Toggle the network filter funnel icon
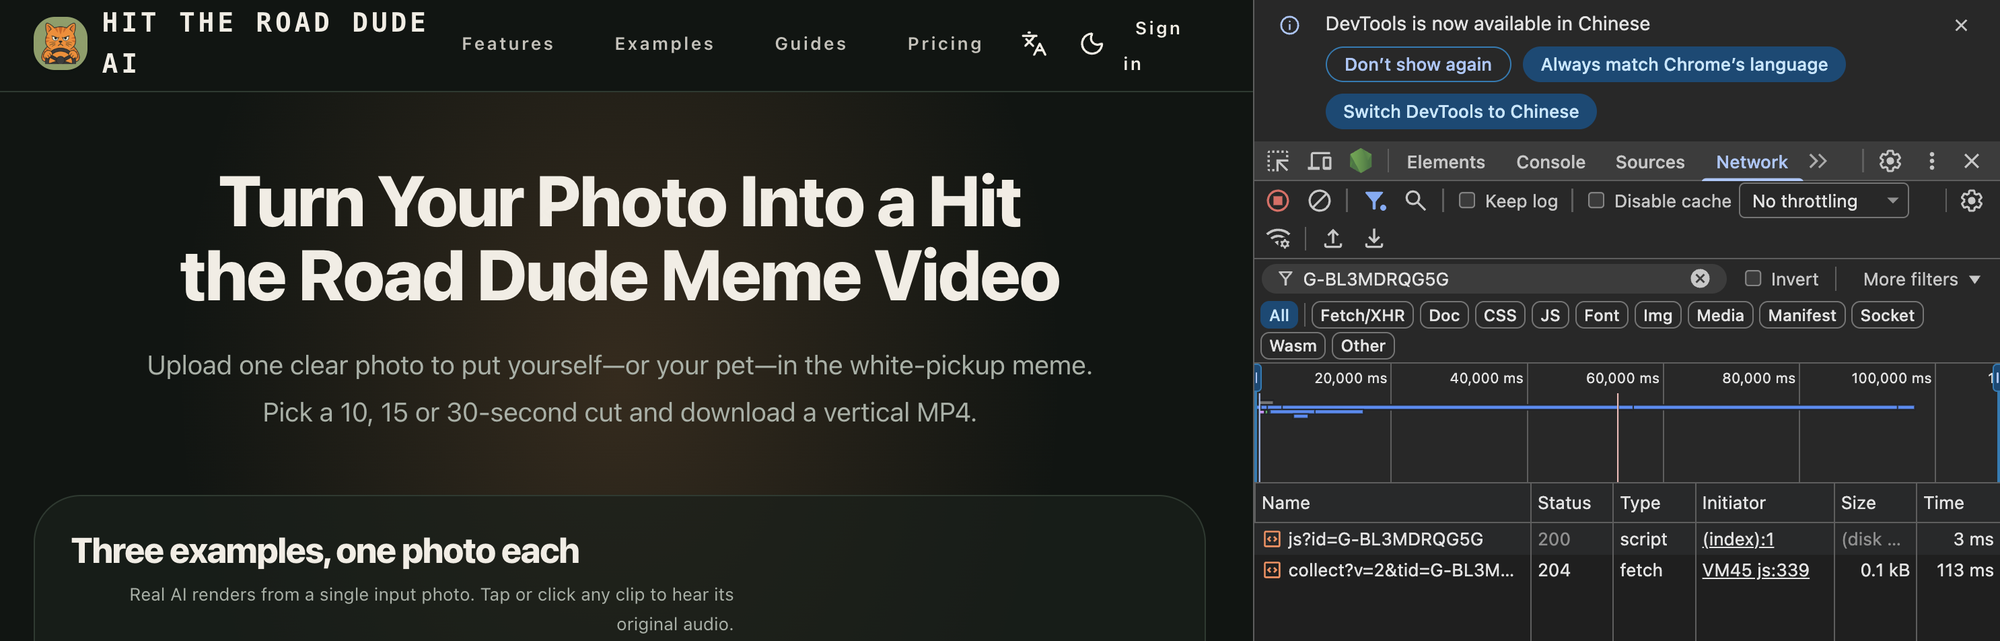Image resolution: width=2000 pixels, height=641 pixels. [1376, 201]
